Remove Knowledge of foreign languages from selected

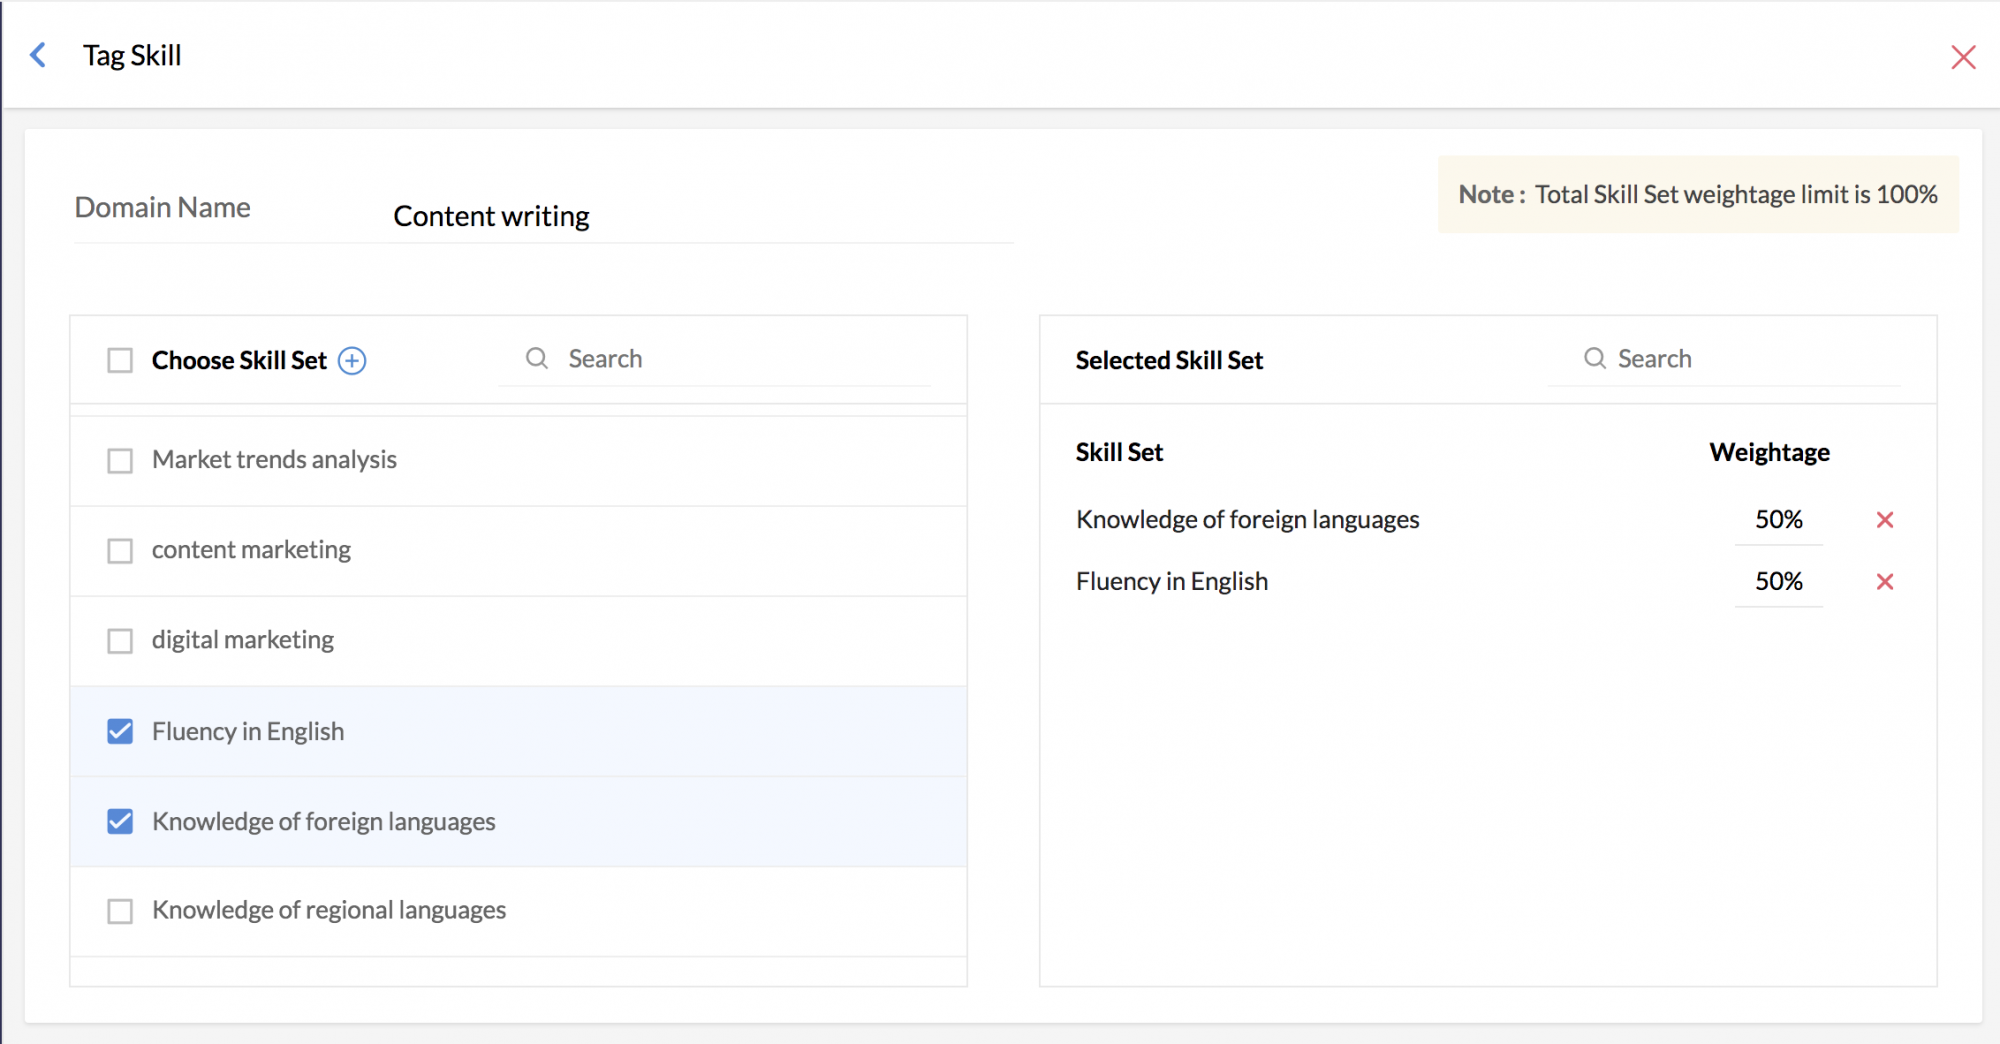click(x=1885, y=520)
